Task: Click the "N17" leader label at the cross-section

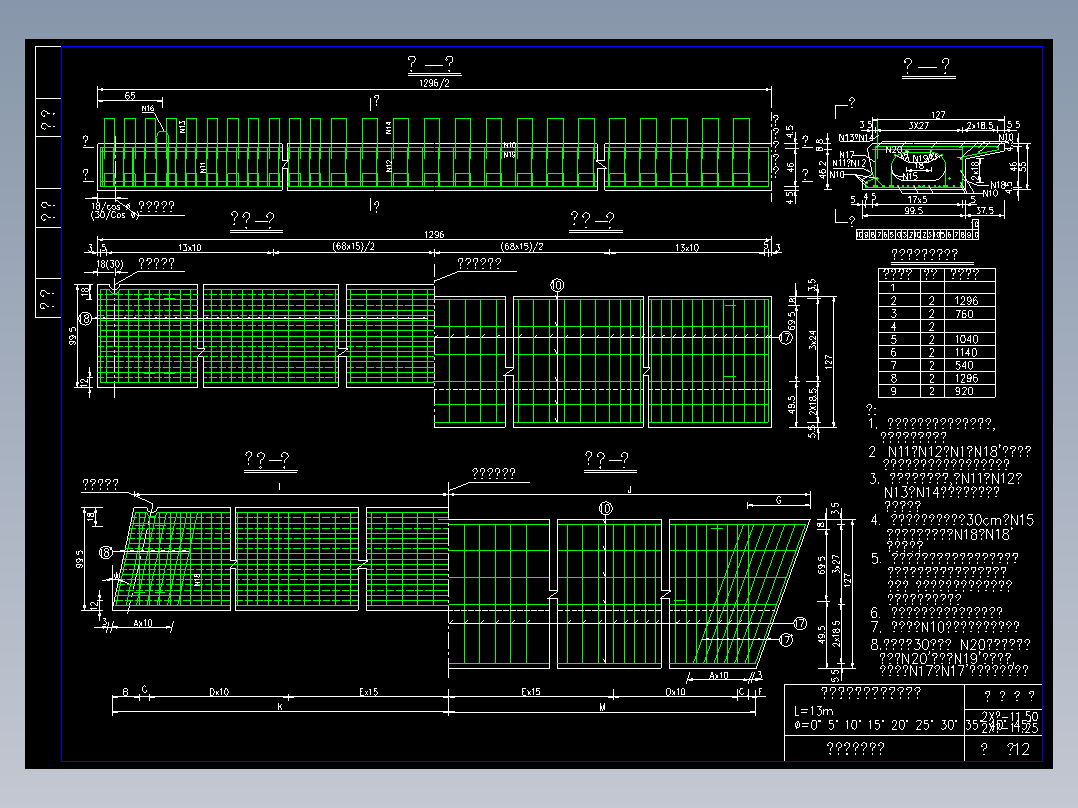Action: coord(847,155)
